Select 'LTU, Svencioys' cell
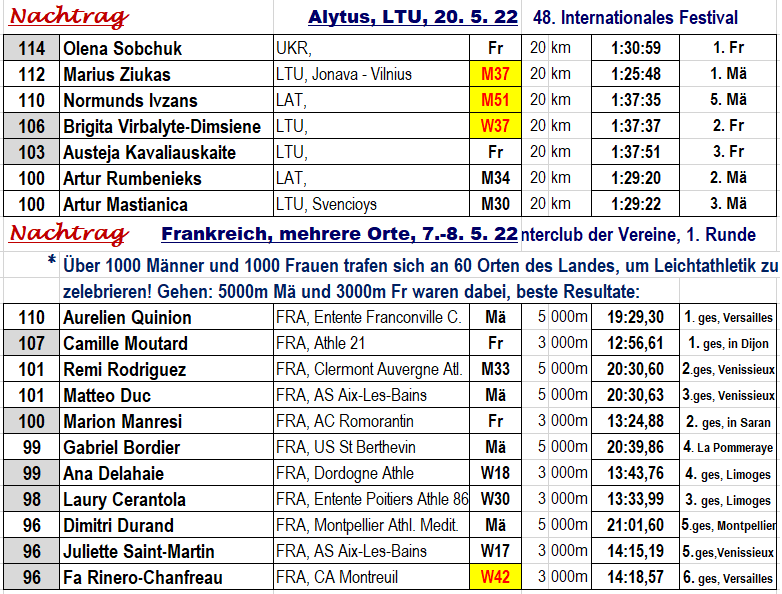The image size is (782, 594). 371,204
